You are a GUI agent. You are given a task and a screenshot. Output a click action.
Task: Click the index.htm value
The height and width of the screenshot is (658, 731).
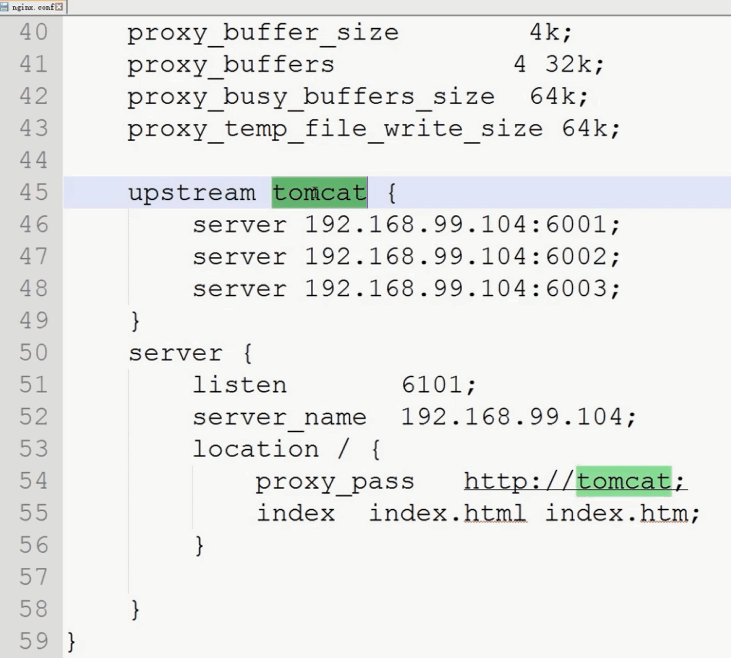pos(616,513)
